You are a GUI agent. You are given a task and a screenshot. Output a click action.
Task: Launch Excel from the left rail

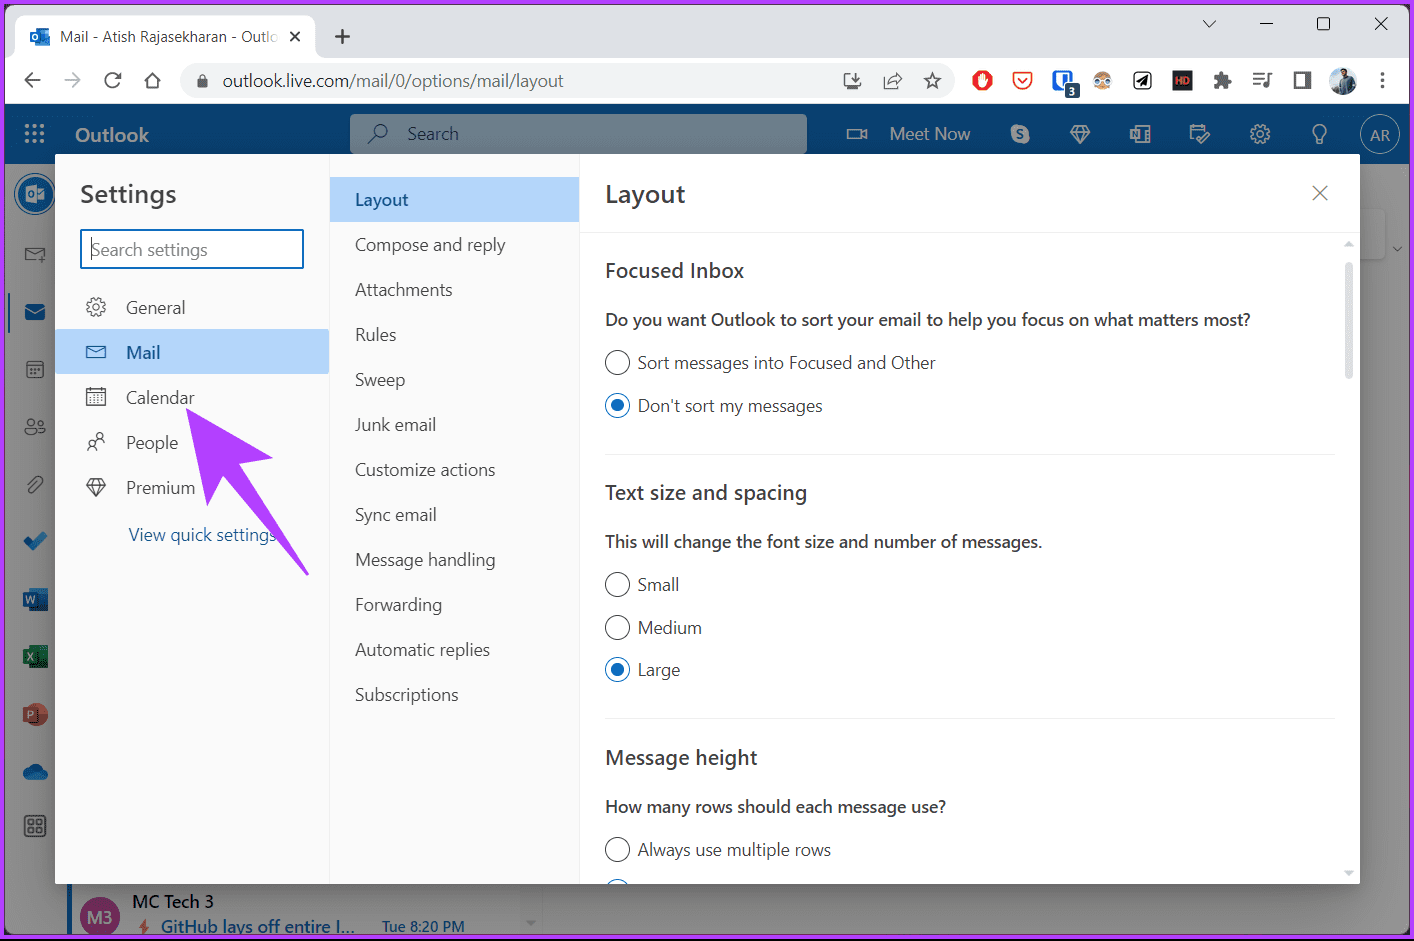pyautogui.click(x=35, y=657)
